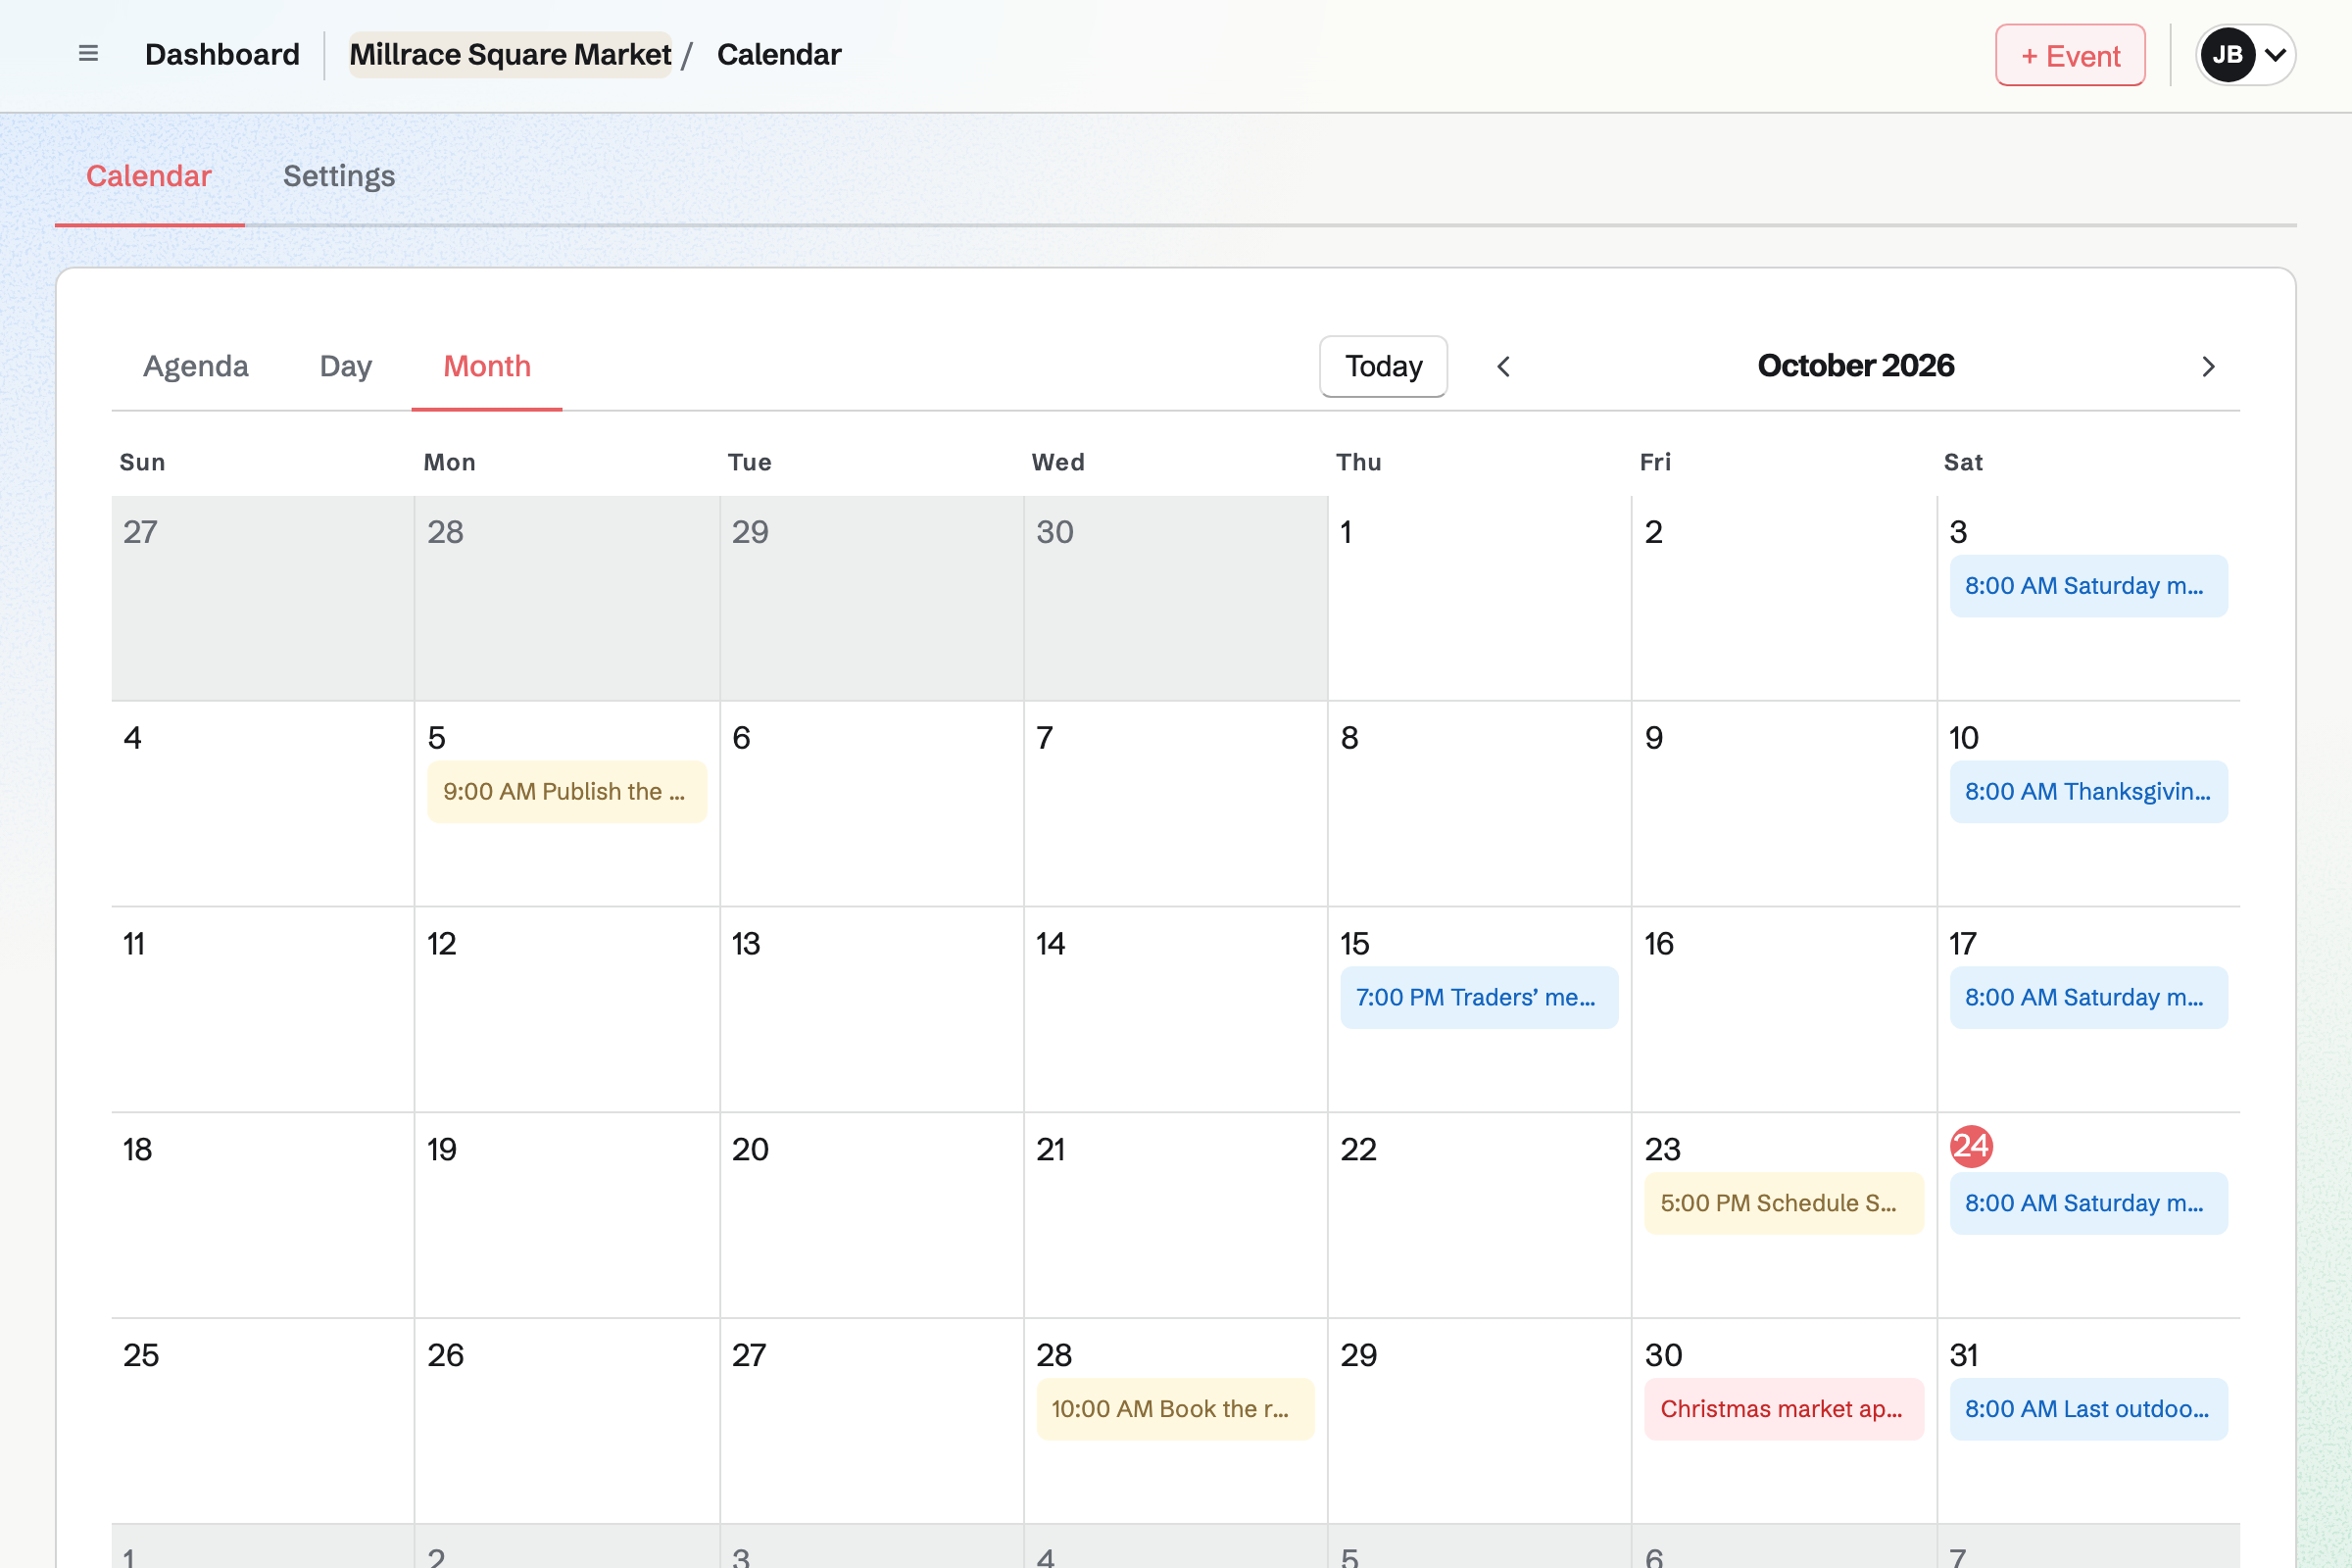Select day number 12 in the calendar
Screen dimensions: 2352x1568
point(441,944)
